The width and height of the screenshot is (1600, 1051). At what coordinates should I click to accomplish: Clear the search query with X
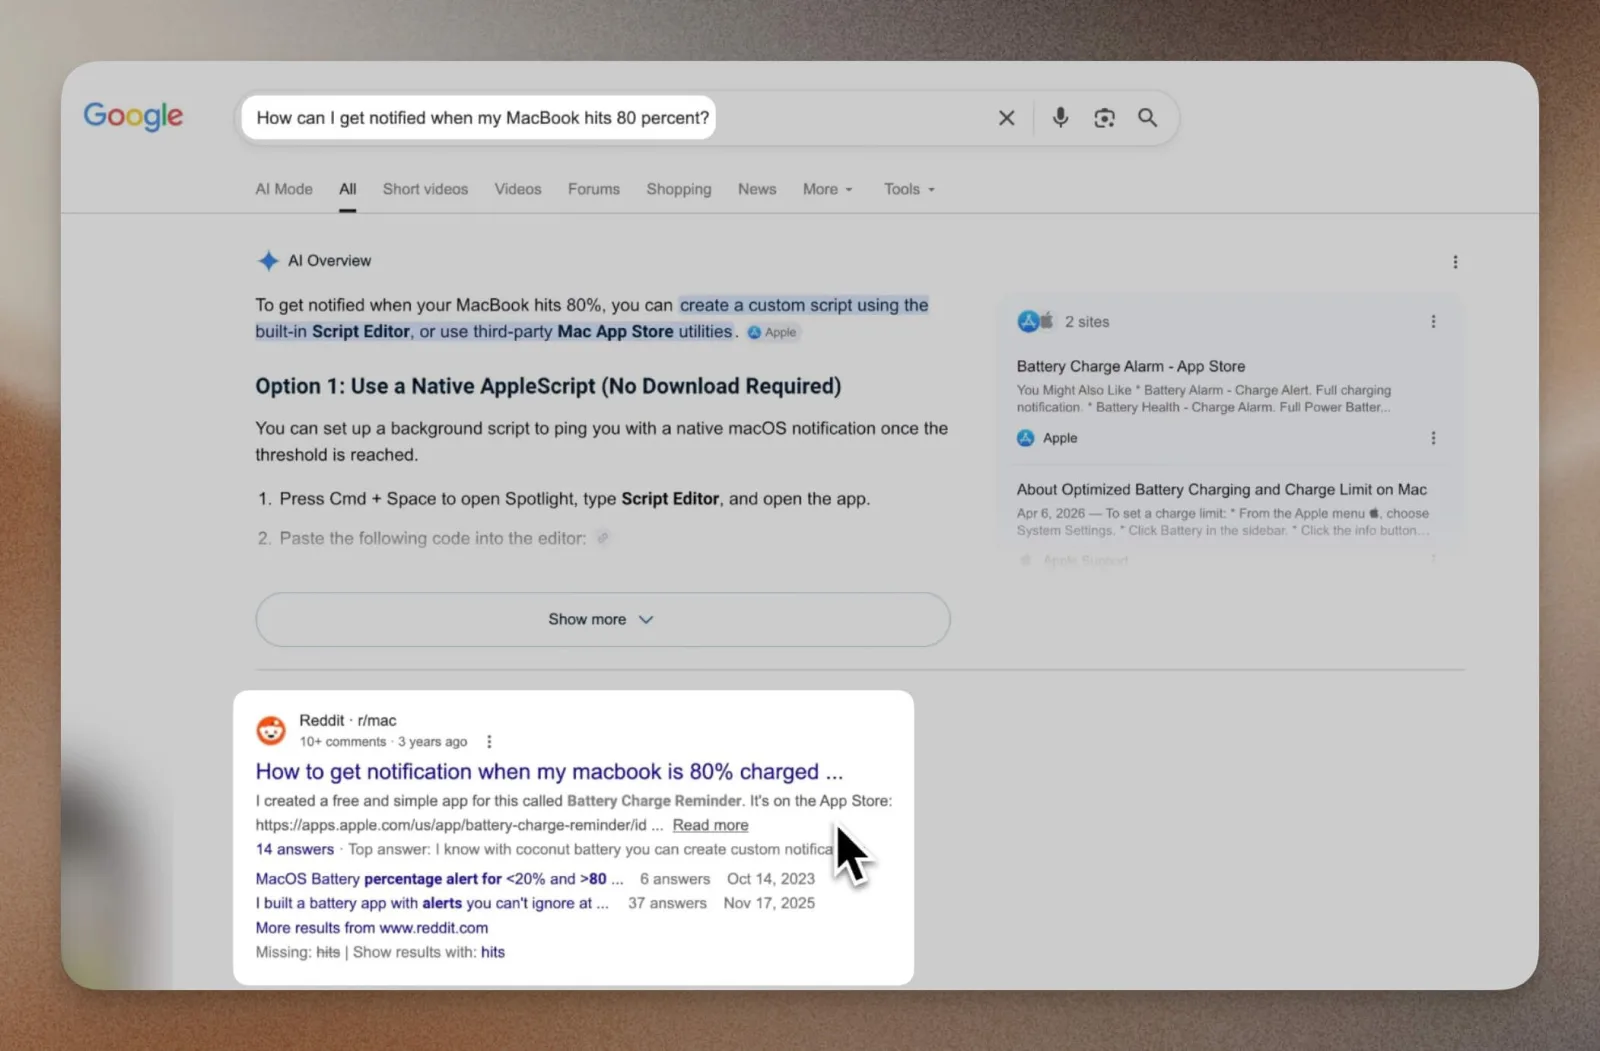(1006, 118)
